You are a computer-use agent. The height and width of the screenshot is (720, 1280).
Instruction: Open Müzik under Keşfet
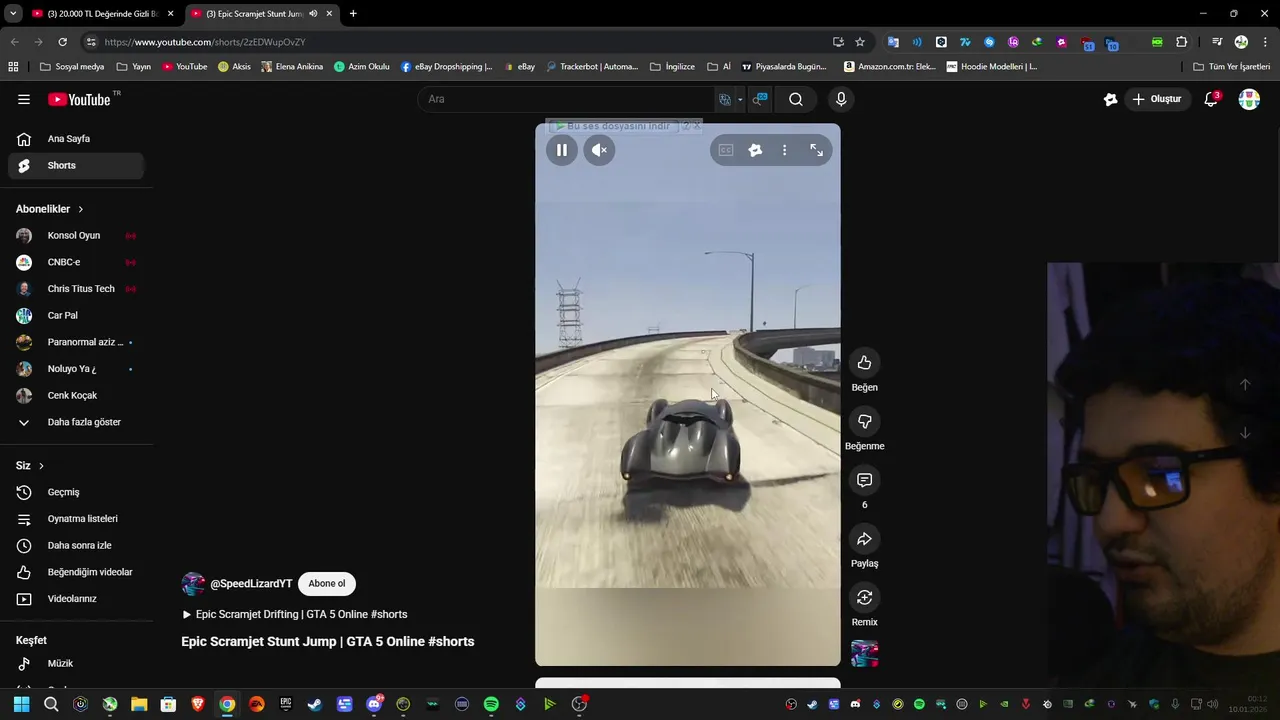click(x=76, y=663)
